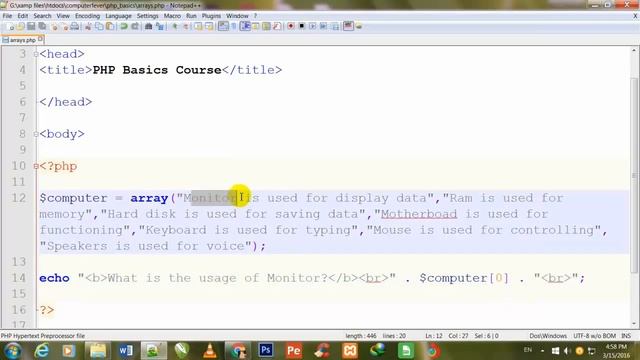Click the 'echo' keyword on line 14
Screen dimensions: 640x360
coord(54,278)
